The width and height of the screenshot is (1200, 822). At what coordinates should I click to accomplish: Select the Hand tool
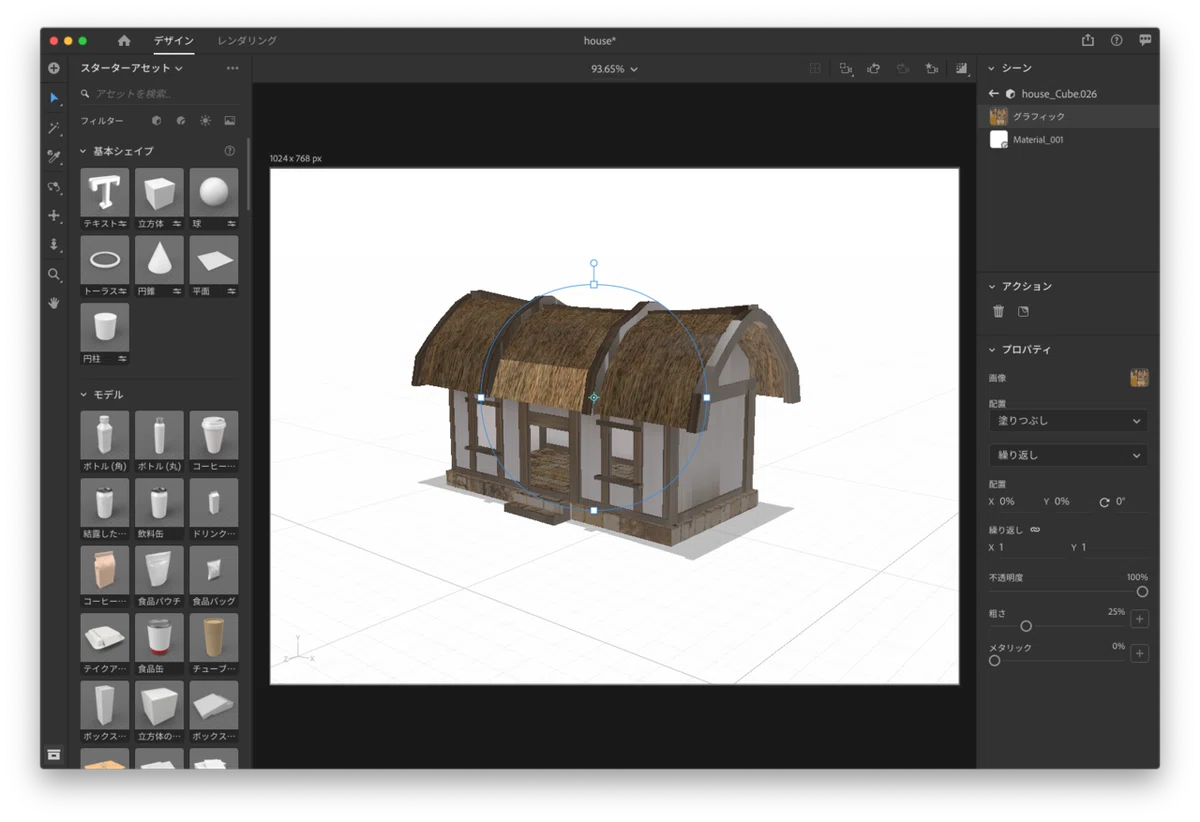point(54,302)
